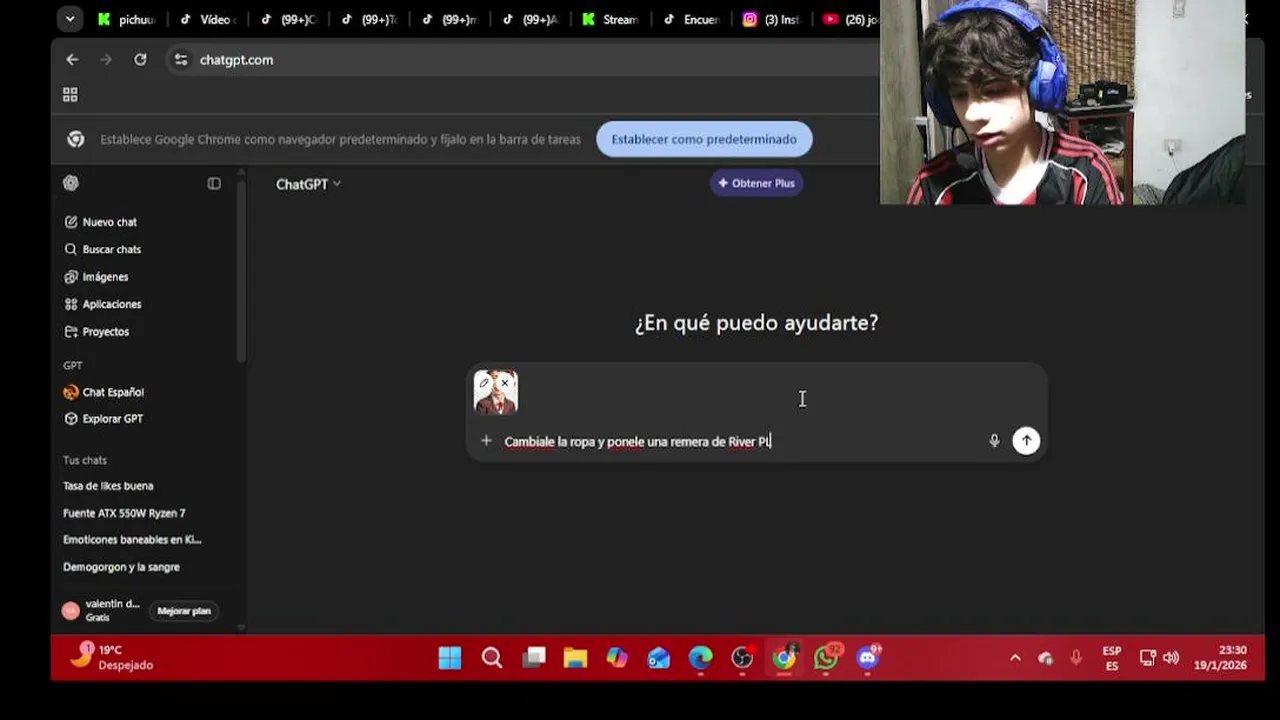1280x720 pixels.
Task: Open chat 'Tasa de likes buena'
Action: 108,486
